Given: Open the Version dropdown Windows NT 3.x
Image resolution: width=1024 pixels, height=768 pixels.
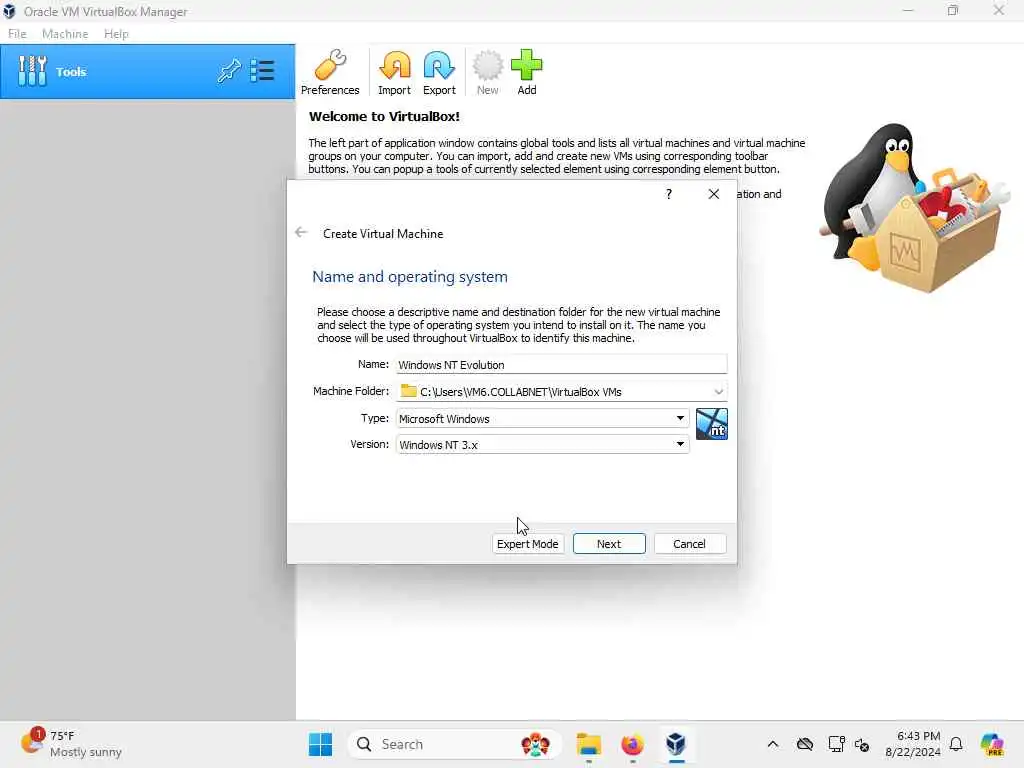Looking at the screenshot, I should tap(543, 445).
